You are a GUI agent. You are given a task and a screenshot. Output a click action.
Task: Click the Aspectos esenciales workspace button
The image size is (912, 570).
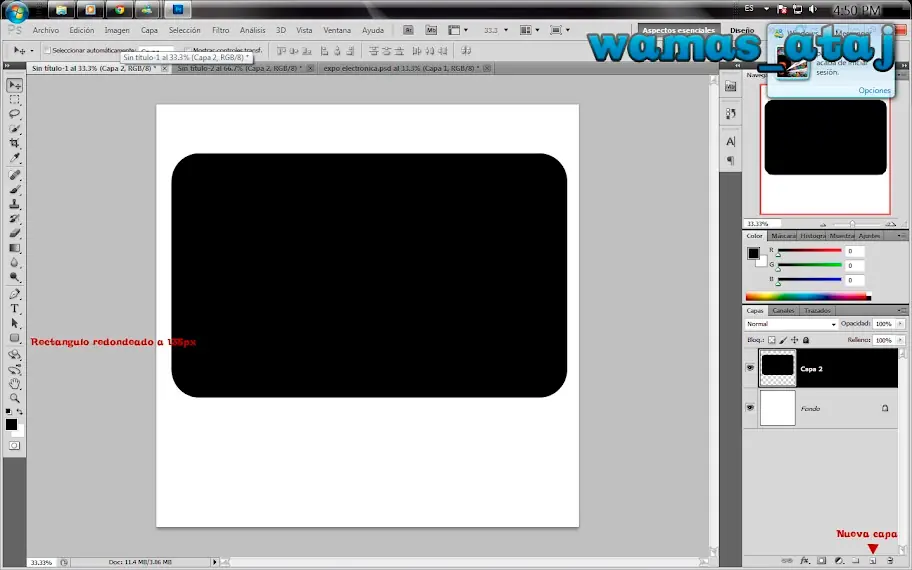point(679,30)
